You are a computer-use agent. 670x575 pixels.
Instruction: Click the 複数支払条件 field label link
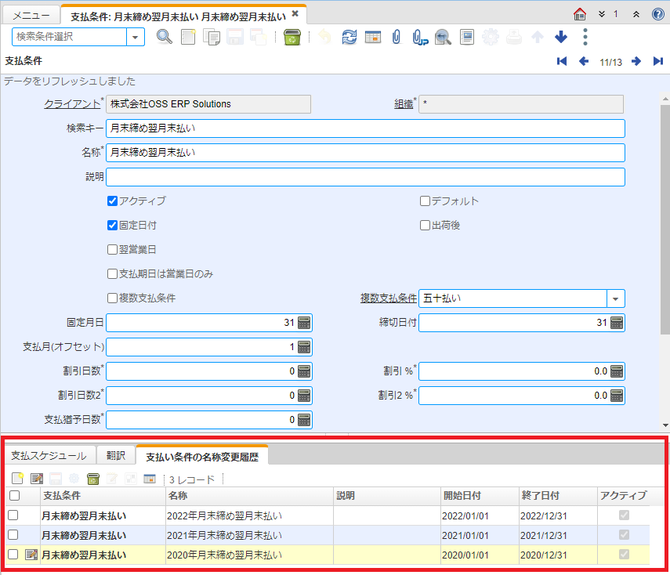(388, 298)
